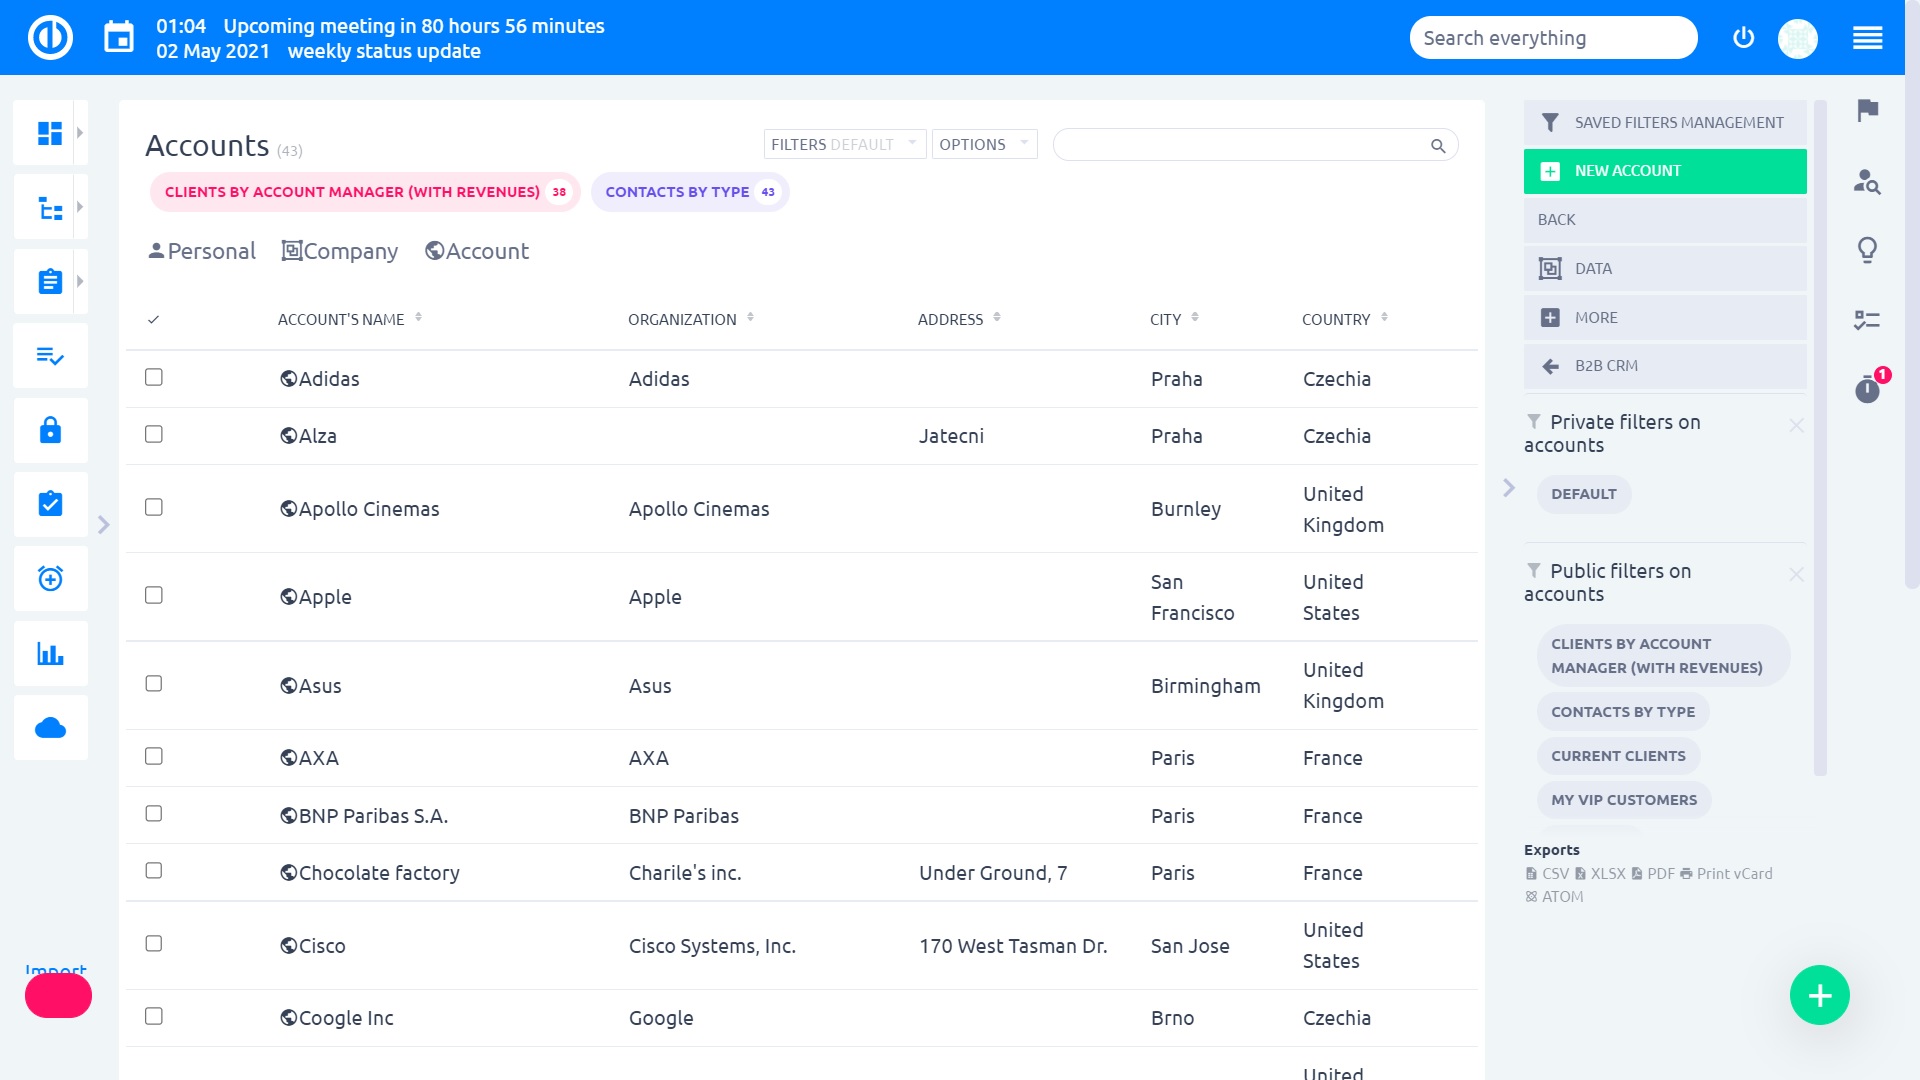Click the user search icon
This screenshot has height=1080, width=1920.
point(1867,181)
